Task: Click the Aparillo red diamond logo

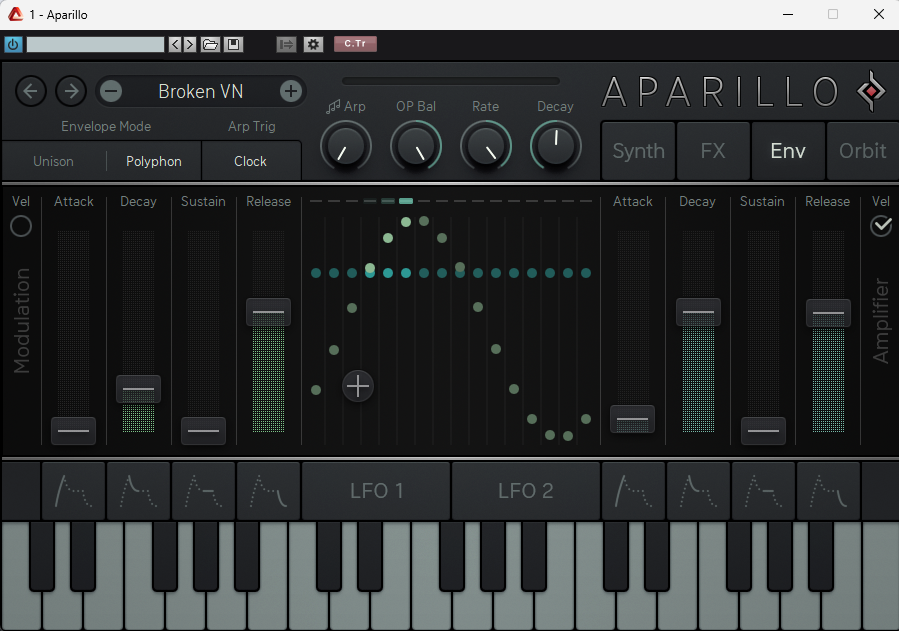Action: pyautogui.click(x=871, y=91)
